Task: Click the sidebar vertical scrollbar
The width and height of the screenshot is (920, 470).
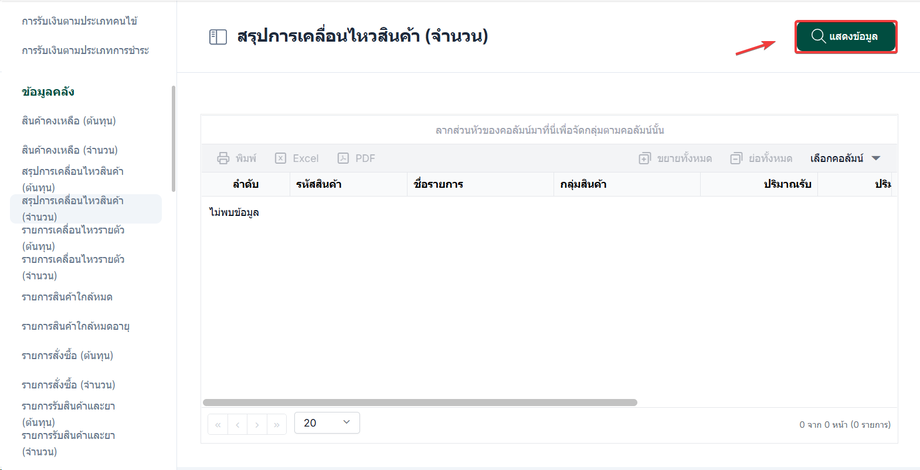Action: (173, 138)
